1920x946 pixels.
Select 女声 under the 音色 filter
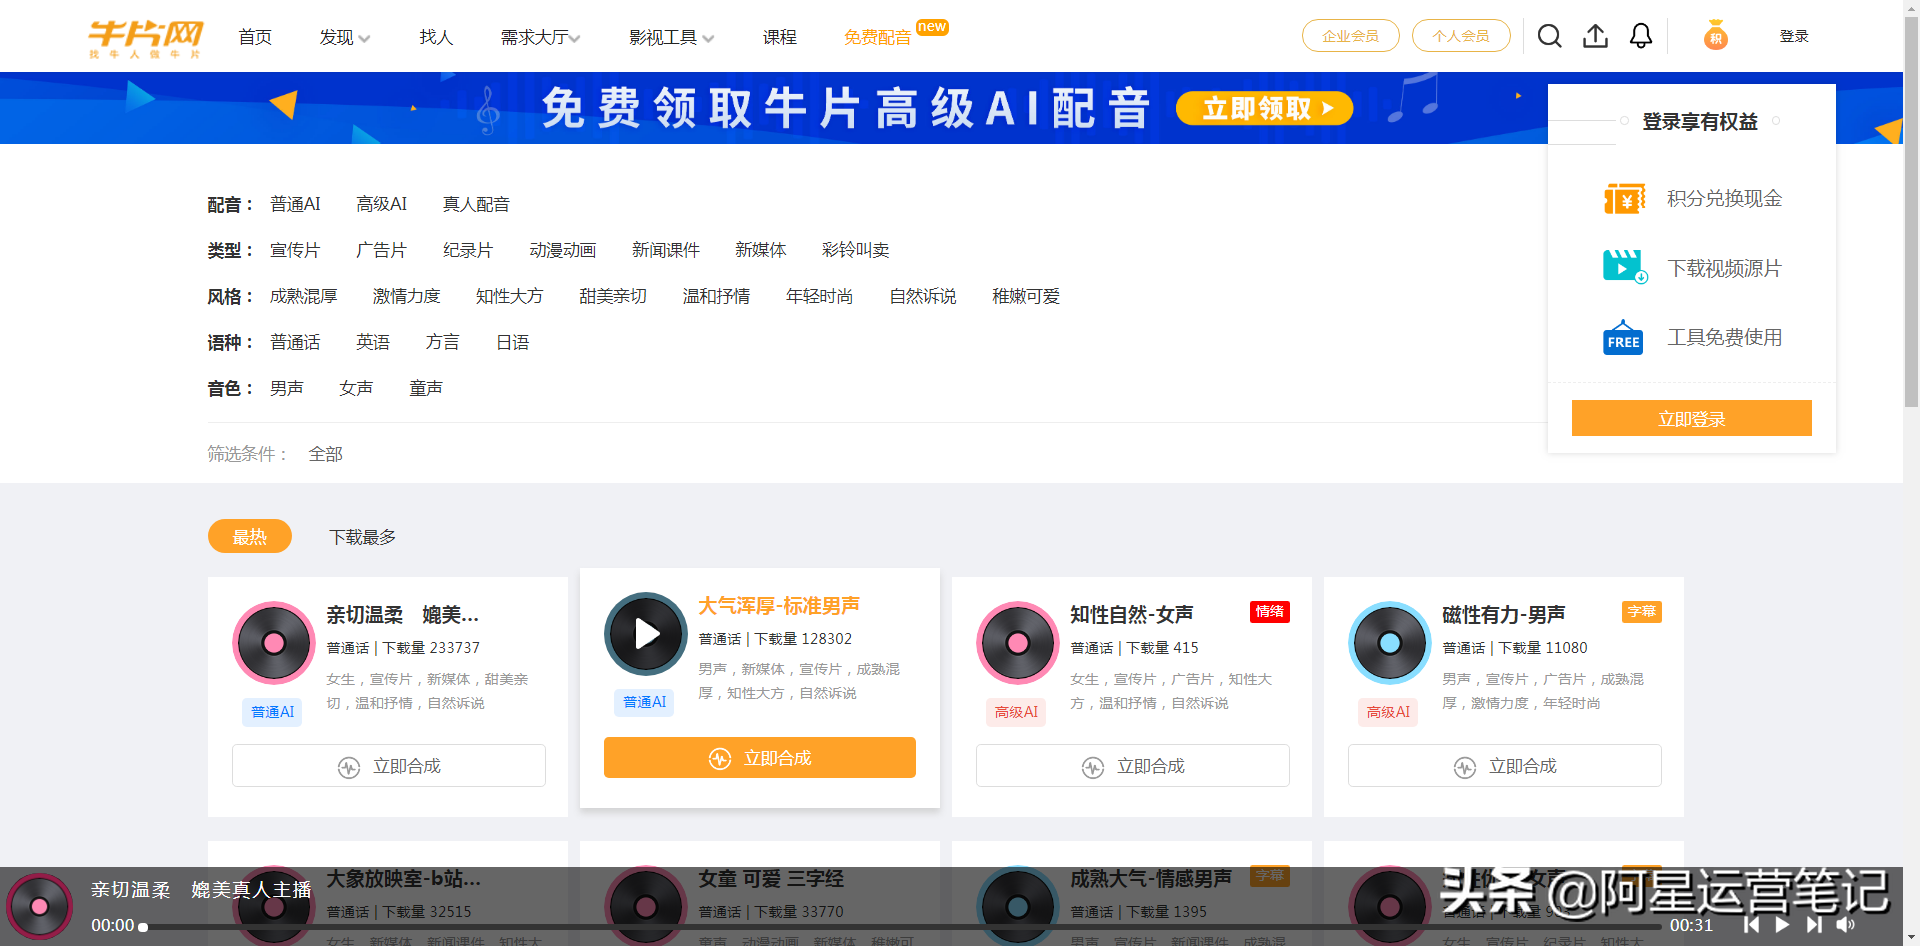pyautogui.click(x=356, y=388)
